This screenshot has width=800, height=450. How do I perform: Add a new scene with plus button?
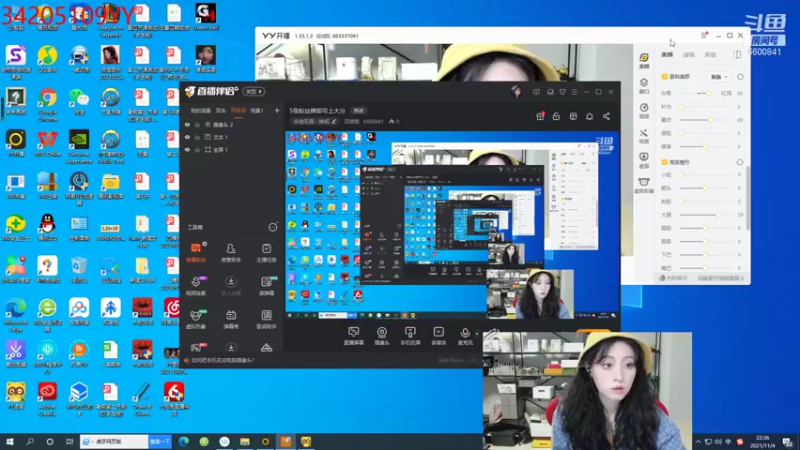277,110
